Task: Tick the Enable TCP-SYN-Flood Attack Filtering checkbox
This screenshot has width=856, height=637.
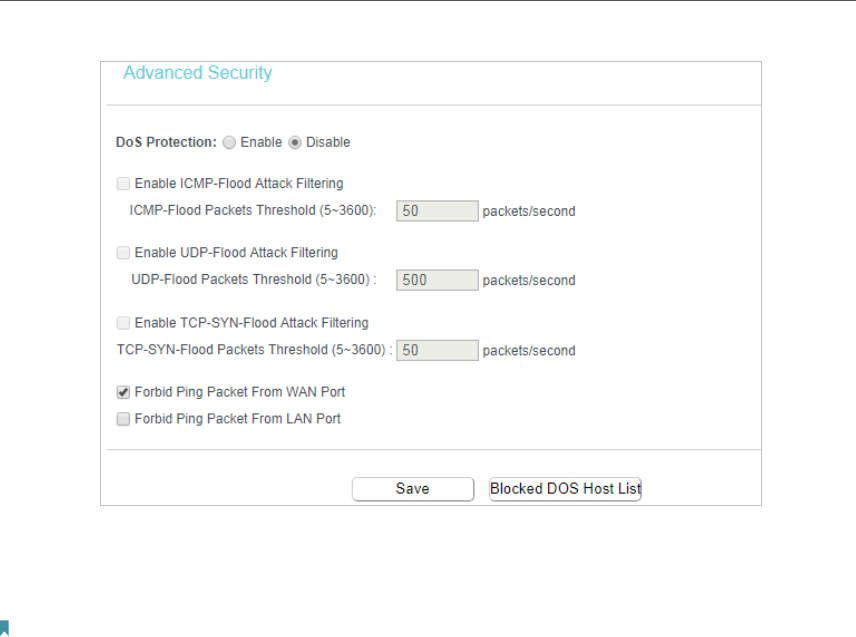Action: (123, 323)
